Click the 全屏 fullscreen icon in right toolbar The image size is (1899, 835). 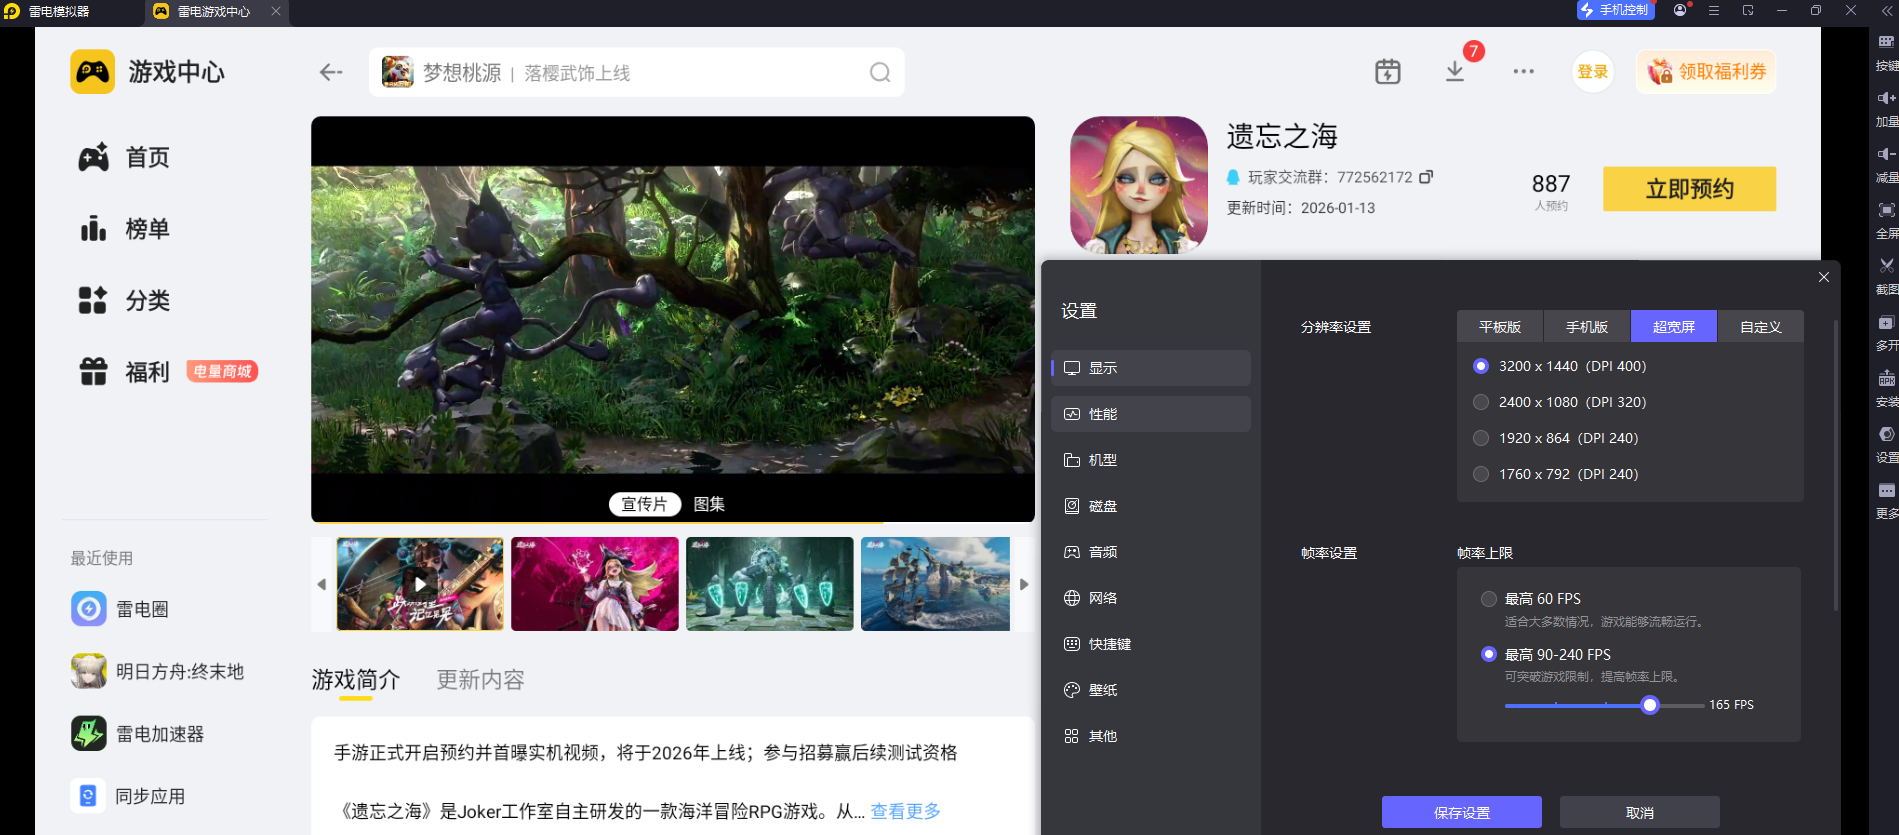[x=1886, y=210]
